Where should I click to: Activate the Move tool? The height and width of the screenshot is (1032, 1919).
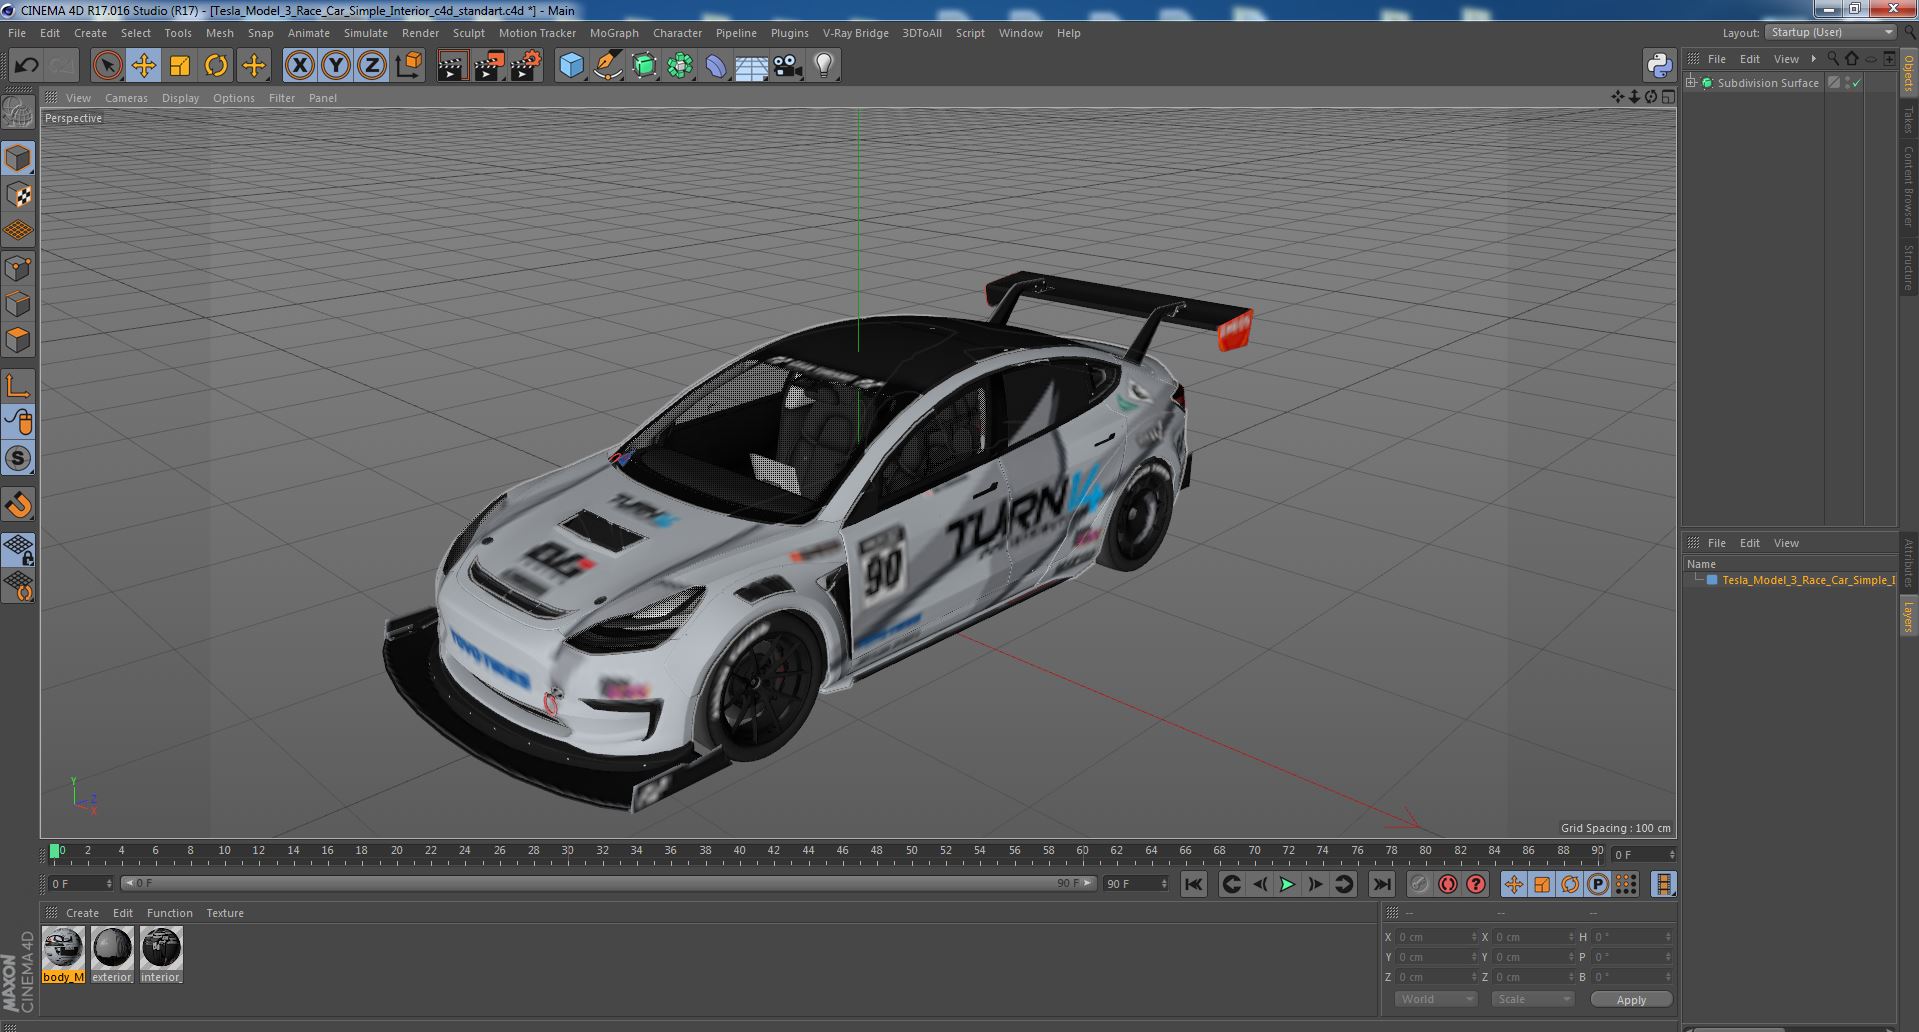click(x=143, y=66)
